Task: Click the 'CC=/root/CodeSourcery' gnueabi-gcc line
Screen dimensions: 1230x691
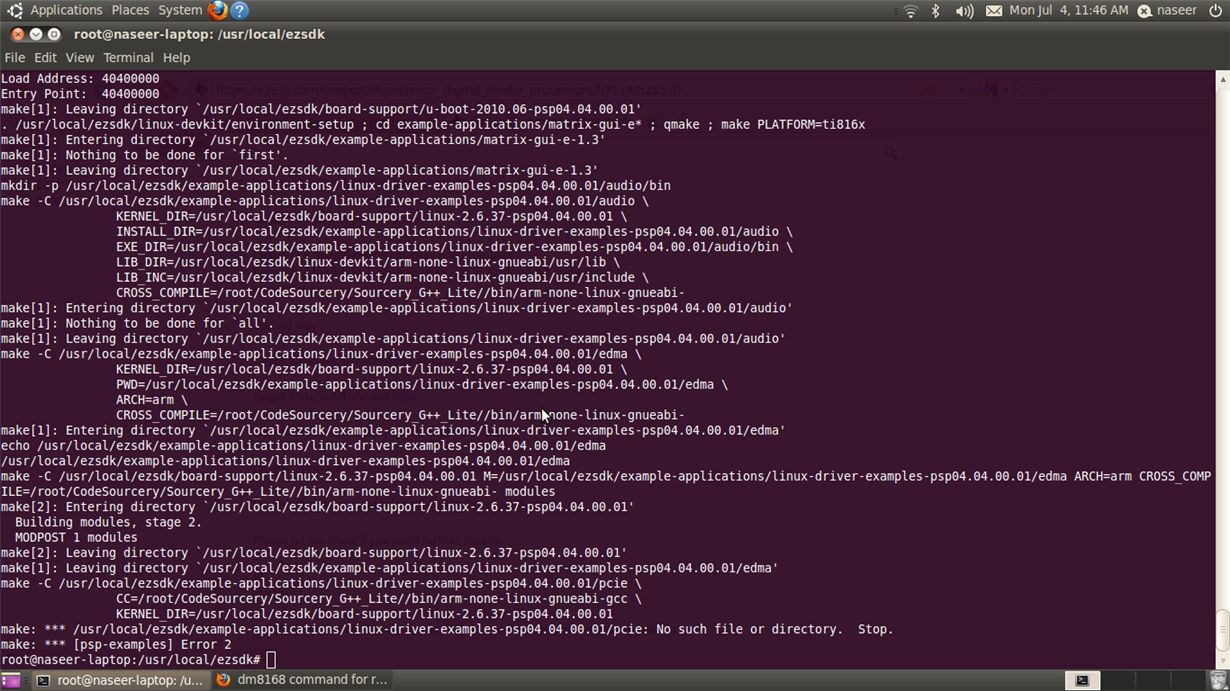Action: [379, 599]
